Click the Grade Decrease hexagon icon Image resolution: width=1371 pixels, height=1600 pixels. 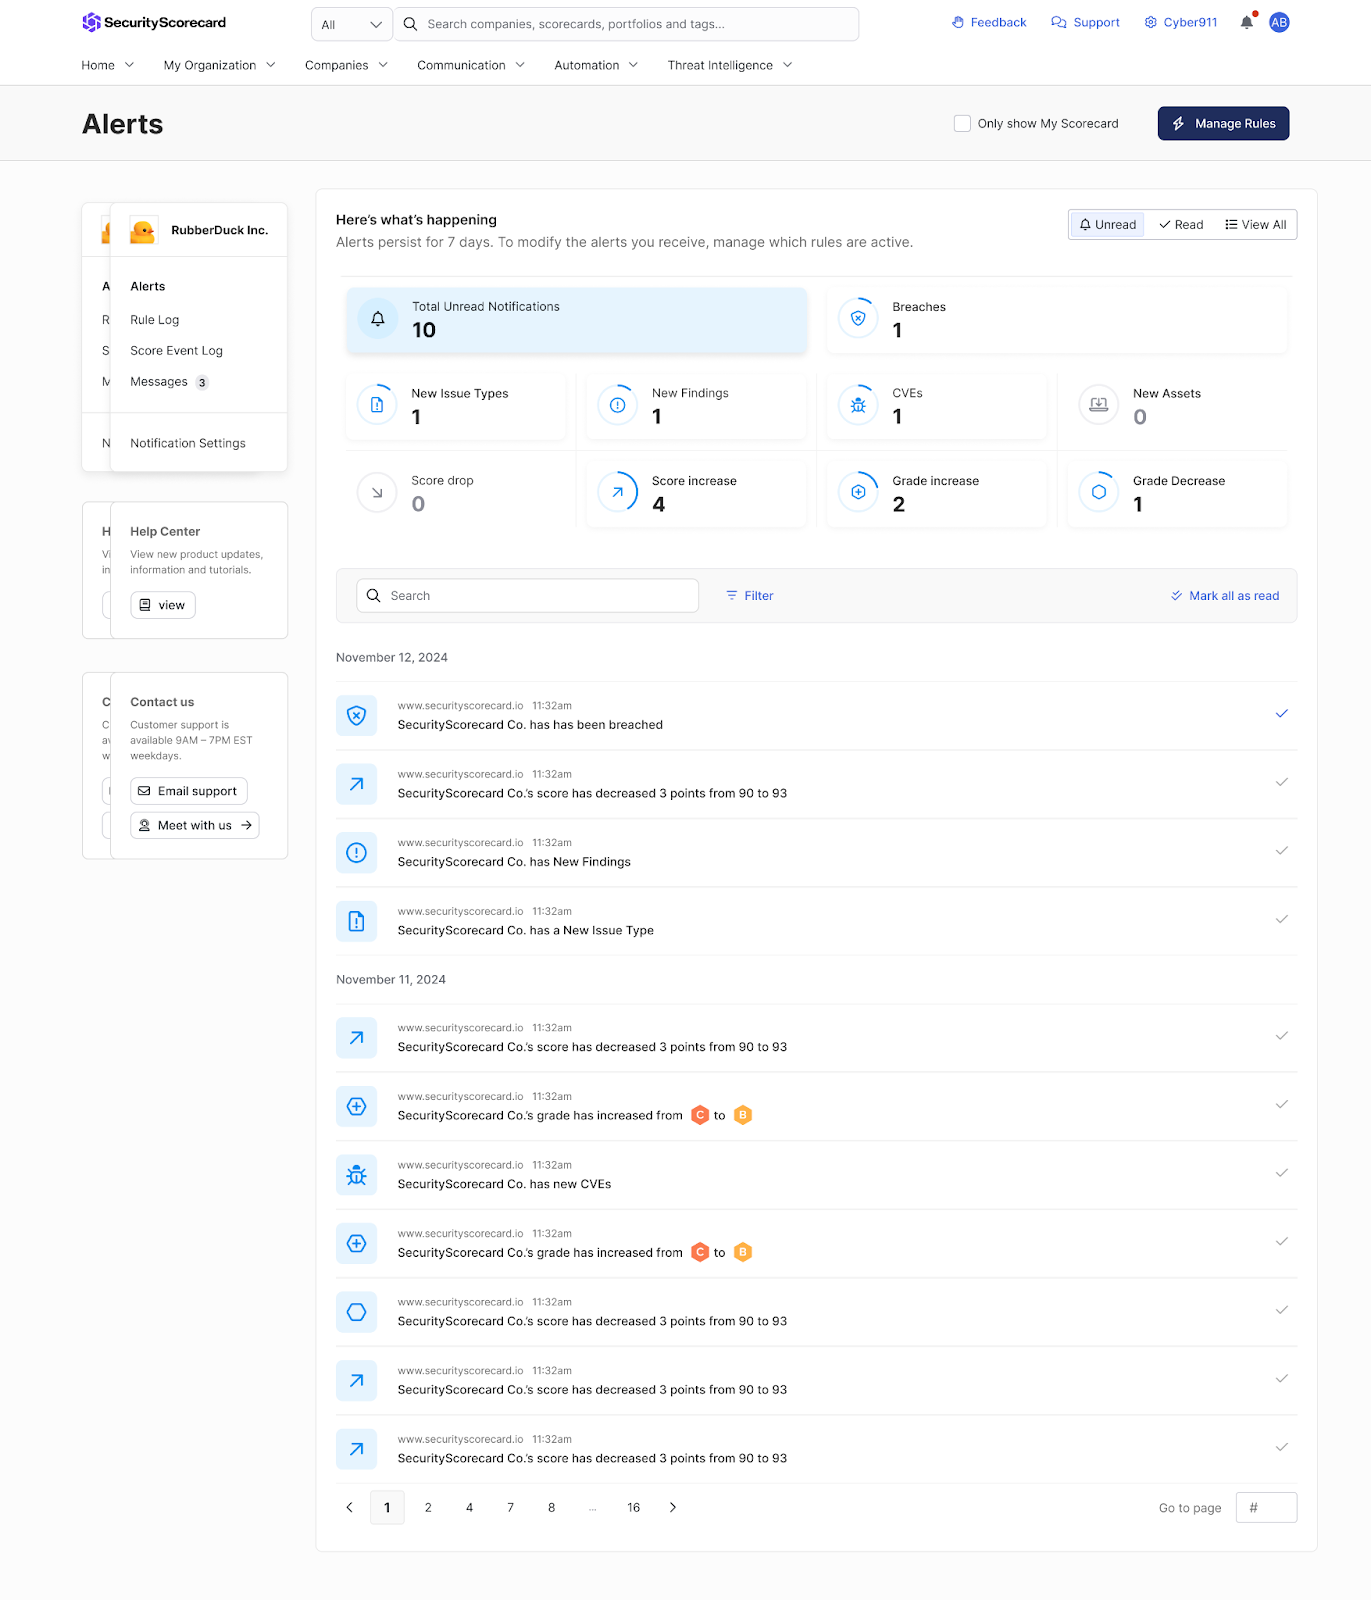point(1099,492)
